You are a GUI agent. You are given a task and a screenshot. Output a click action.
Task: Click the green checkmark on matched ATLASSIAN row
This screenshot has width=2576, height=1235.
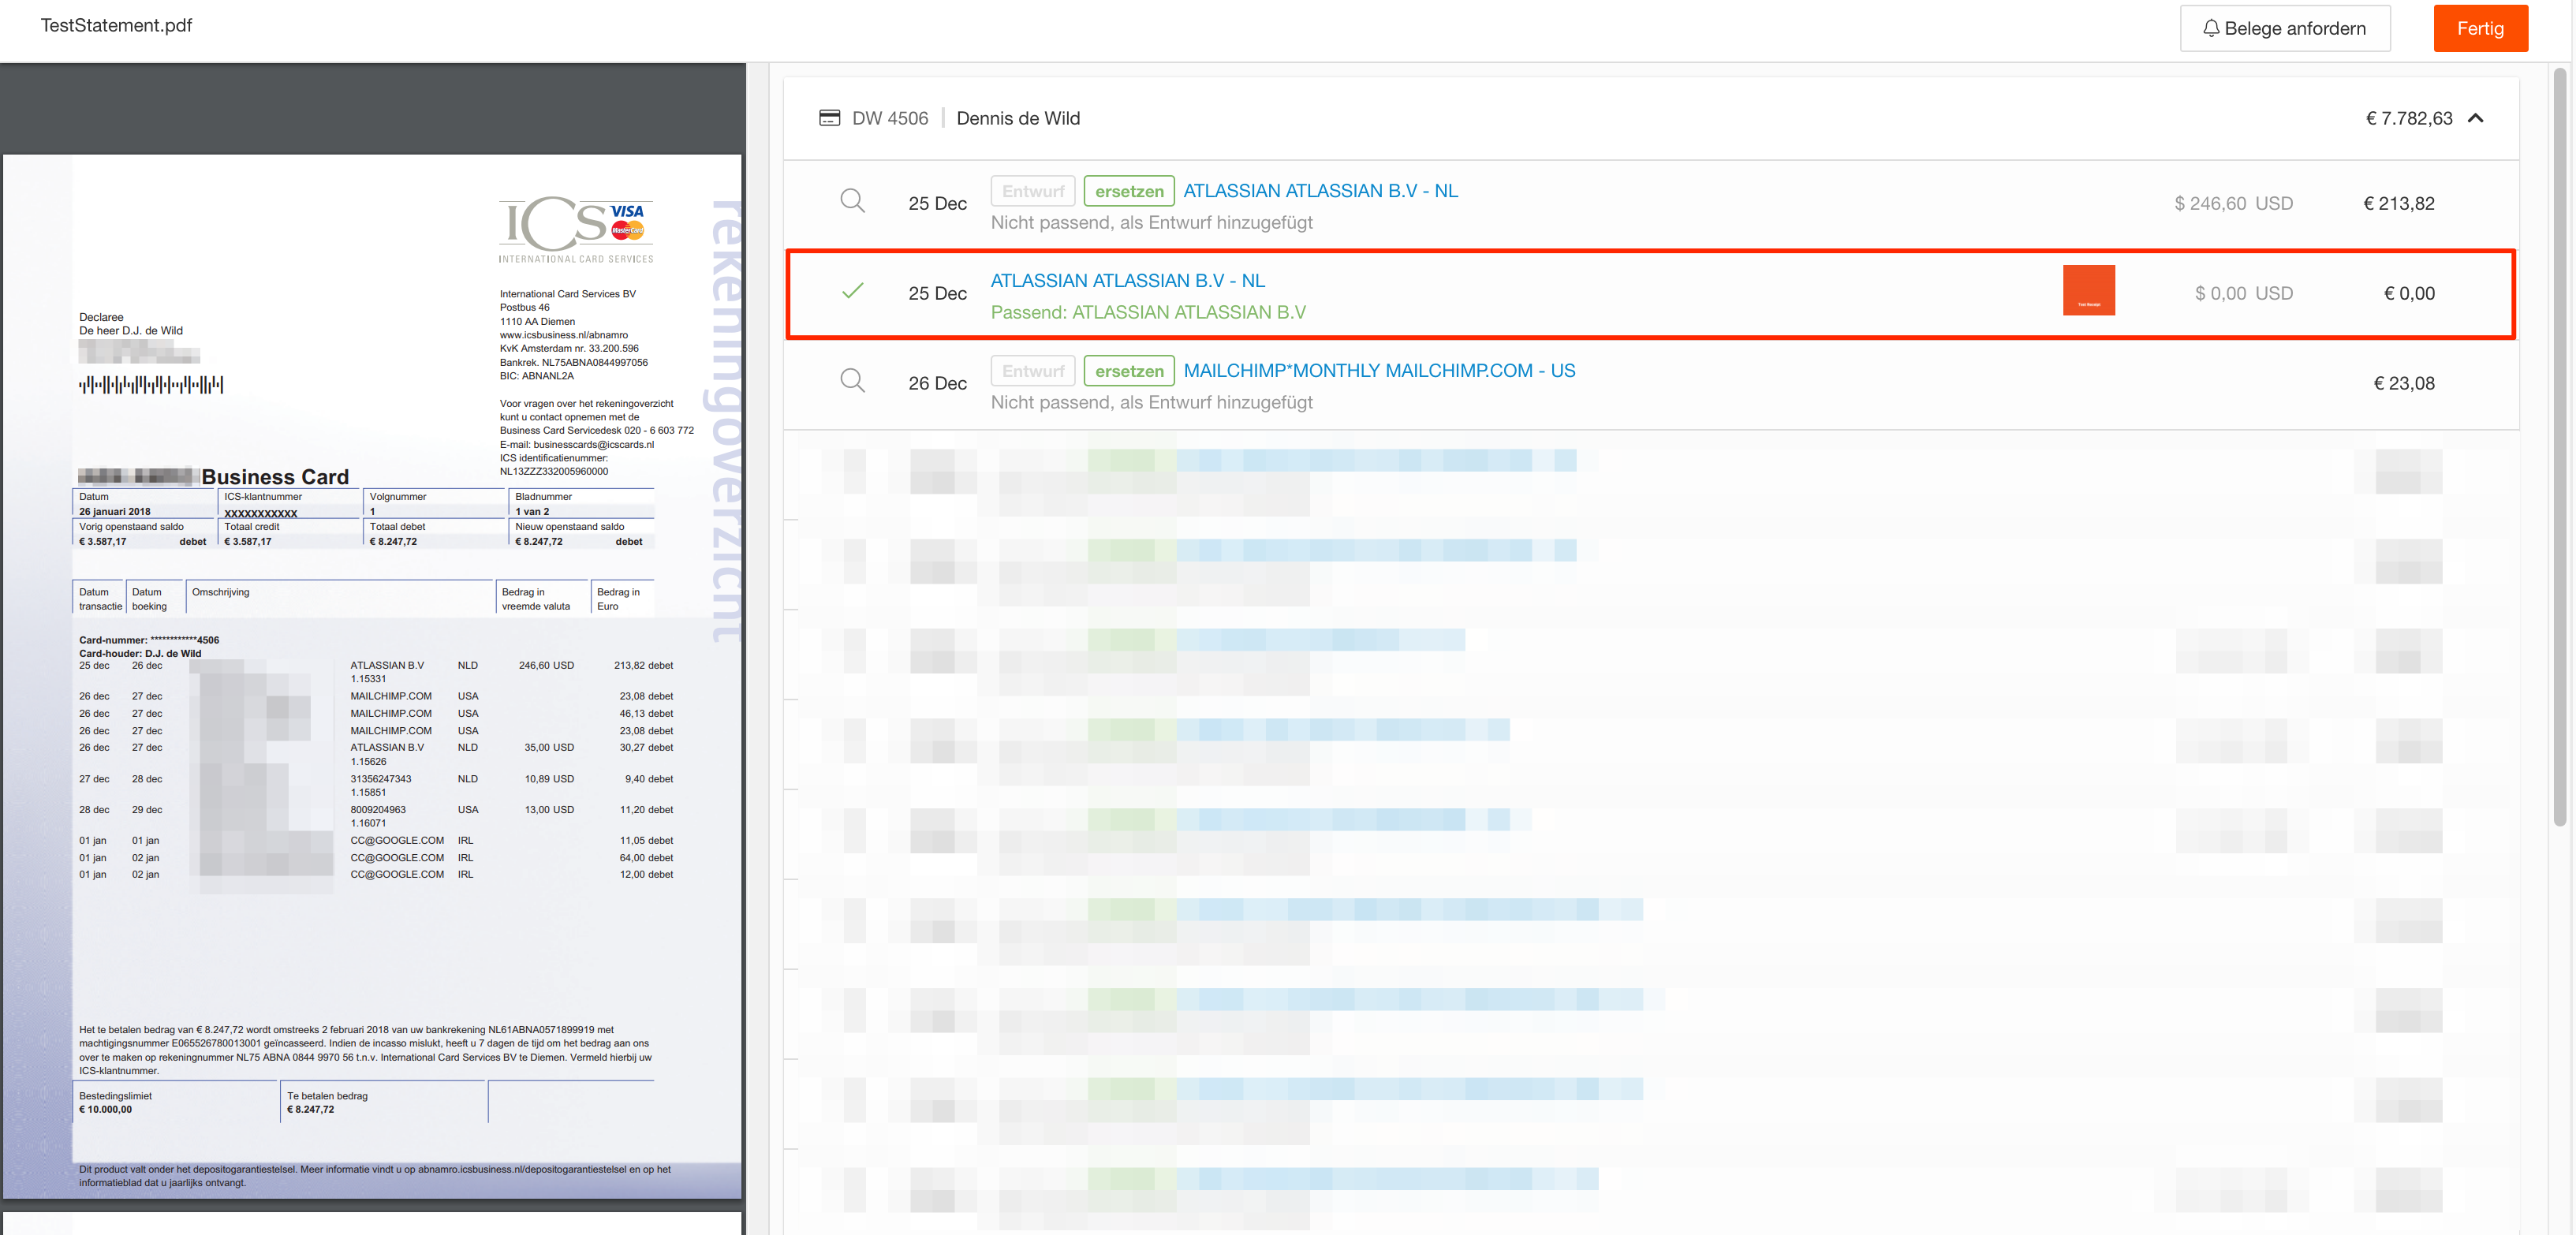coord(852,291)
